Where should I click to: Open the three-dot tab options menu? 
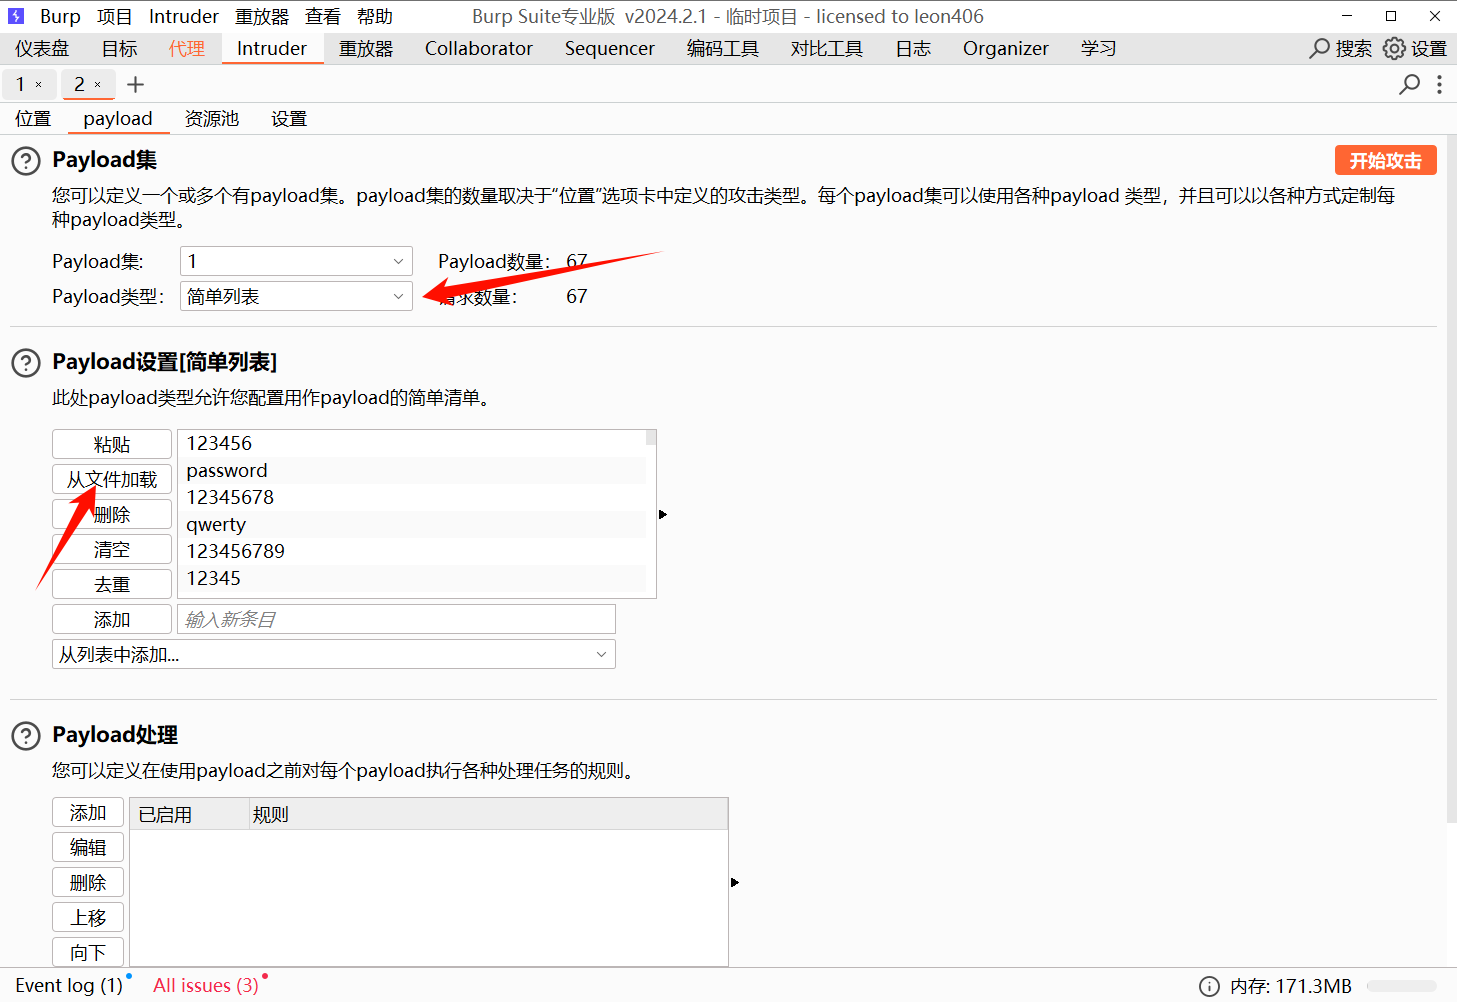[1439, 84]
